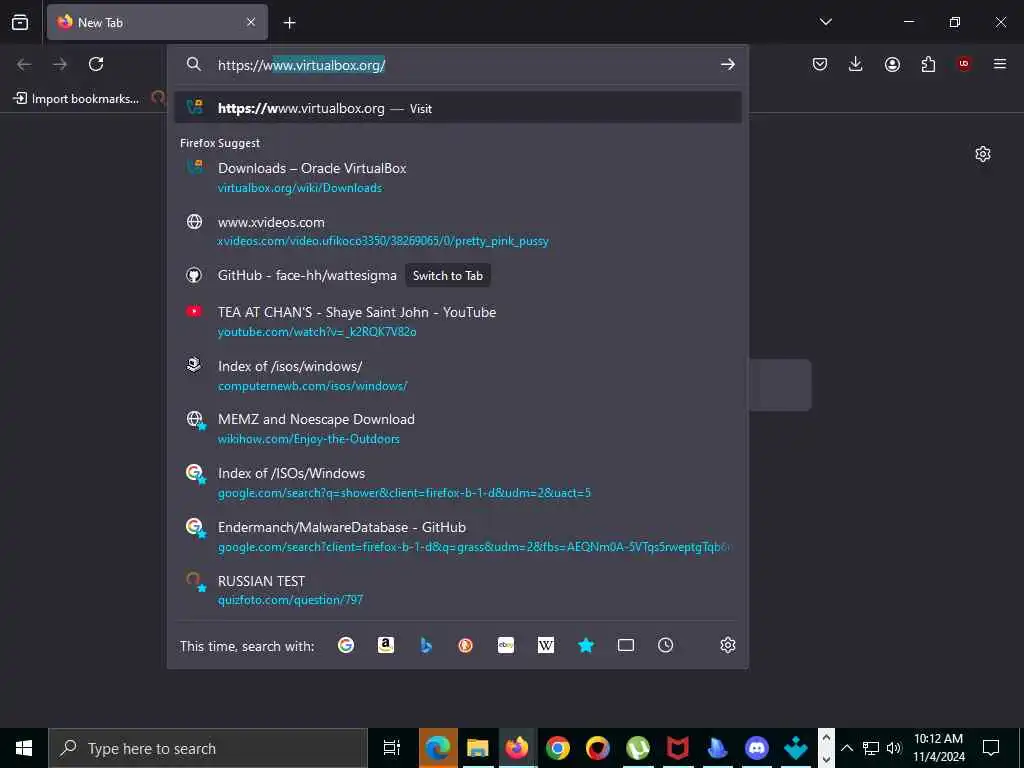Viewport: 1024px width, 768px height.
Task: Open the Firefox application menu
Action: (x=1000, y=64)
